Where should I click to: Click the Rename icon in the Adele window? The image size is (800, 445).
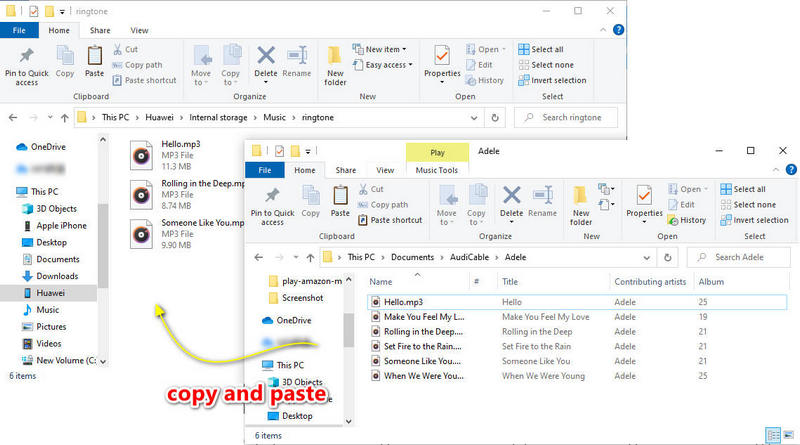coord(542,201)
